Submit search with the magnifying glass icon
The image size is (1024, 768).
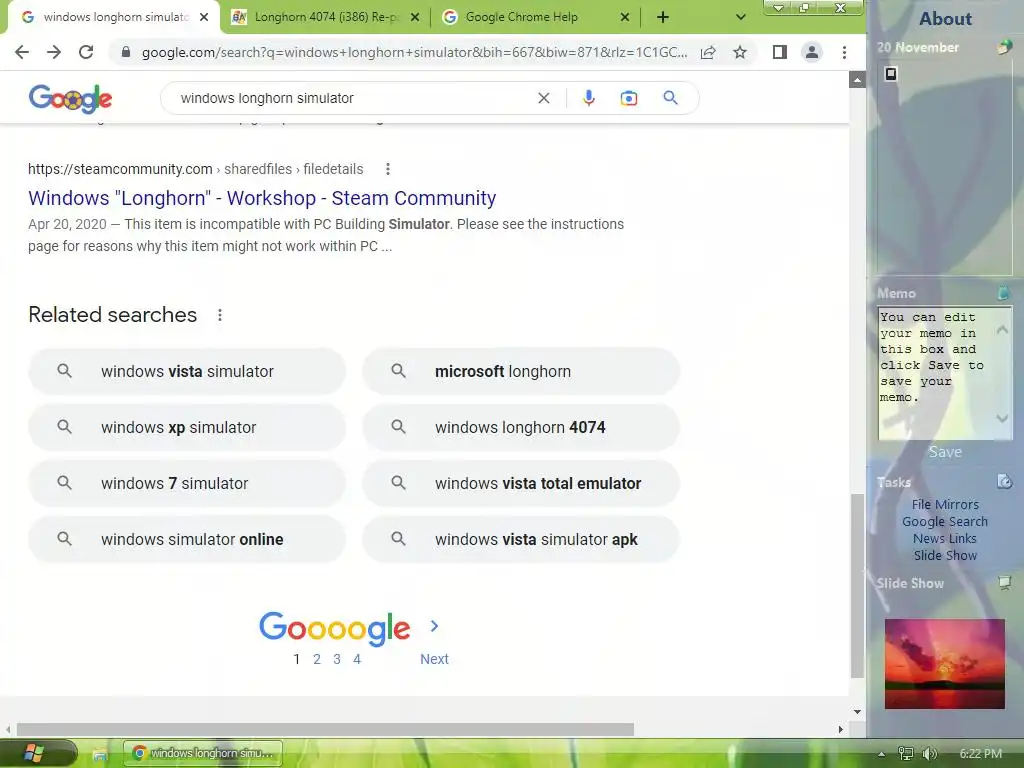click(x=670, y=98)
